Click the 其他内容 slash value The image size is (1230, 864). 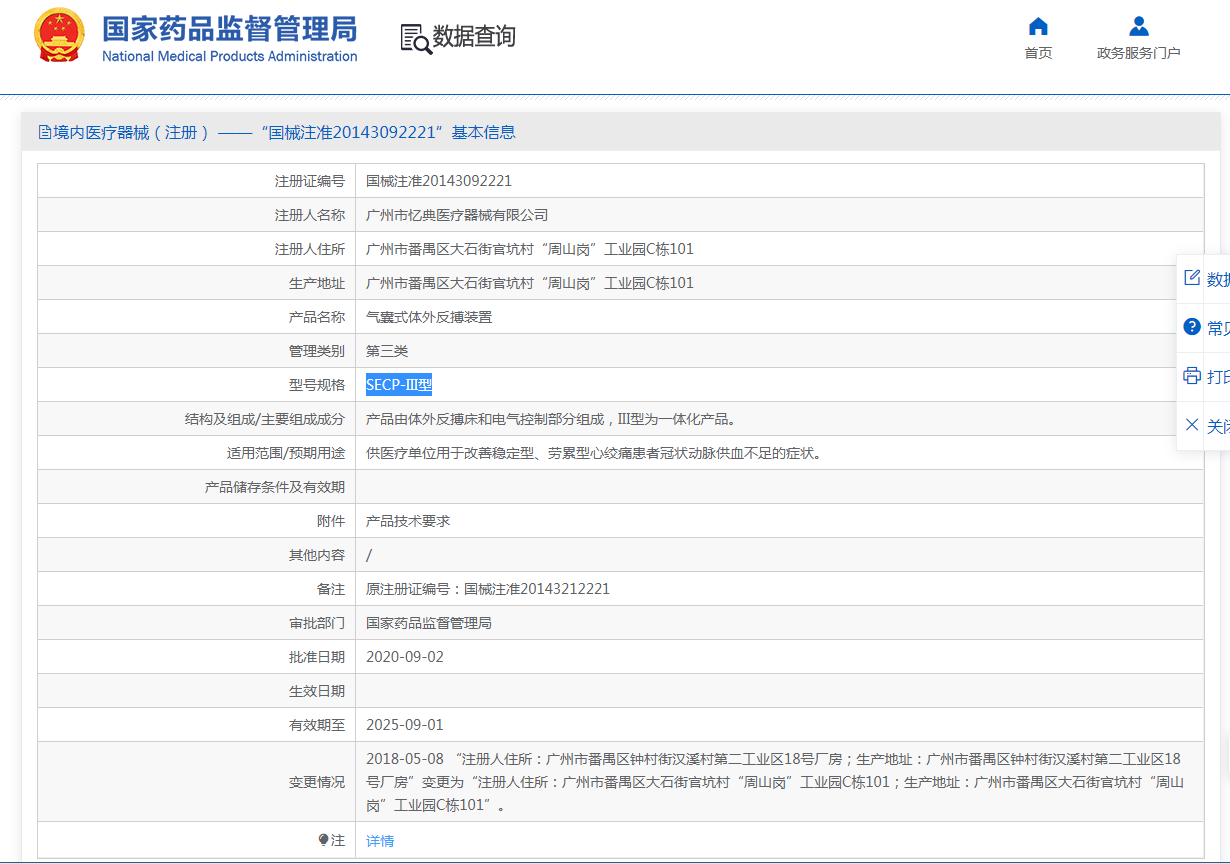pyautogui.click(x=369, y=555)
